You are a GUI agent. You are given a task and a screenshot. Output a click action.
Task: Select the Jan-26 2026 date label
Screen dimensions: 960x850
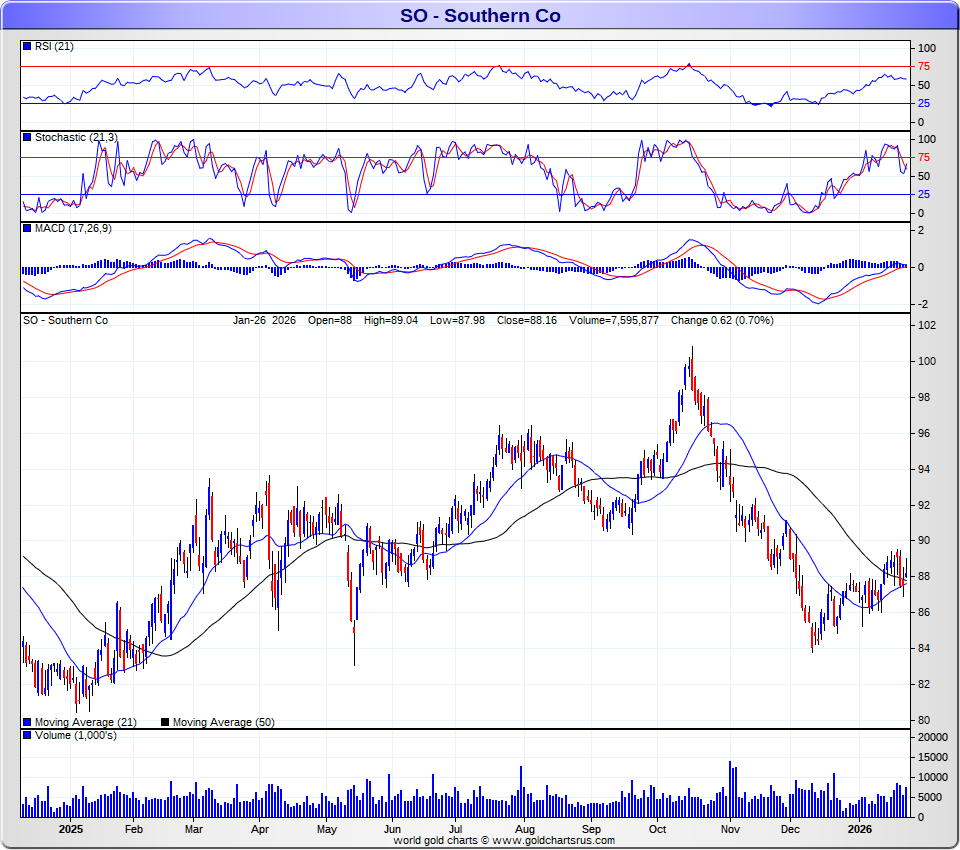[264, 320]
